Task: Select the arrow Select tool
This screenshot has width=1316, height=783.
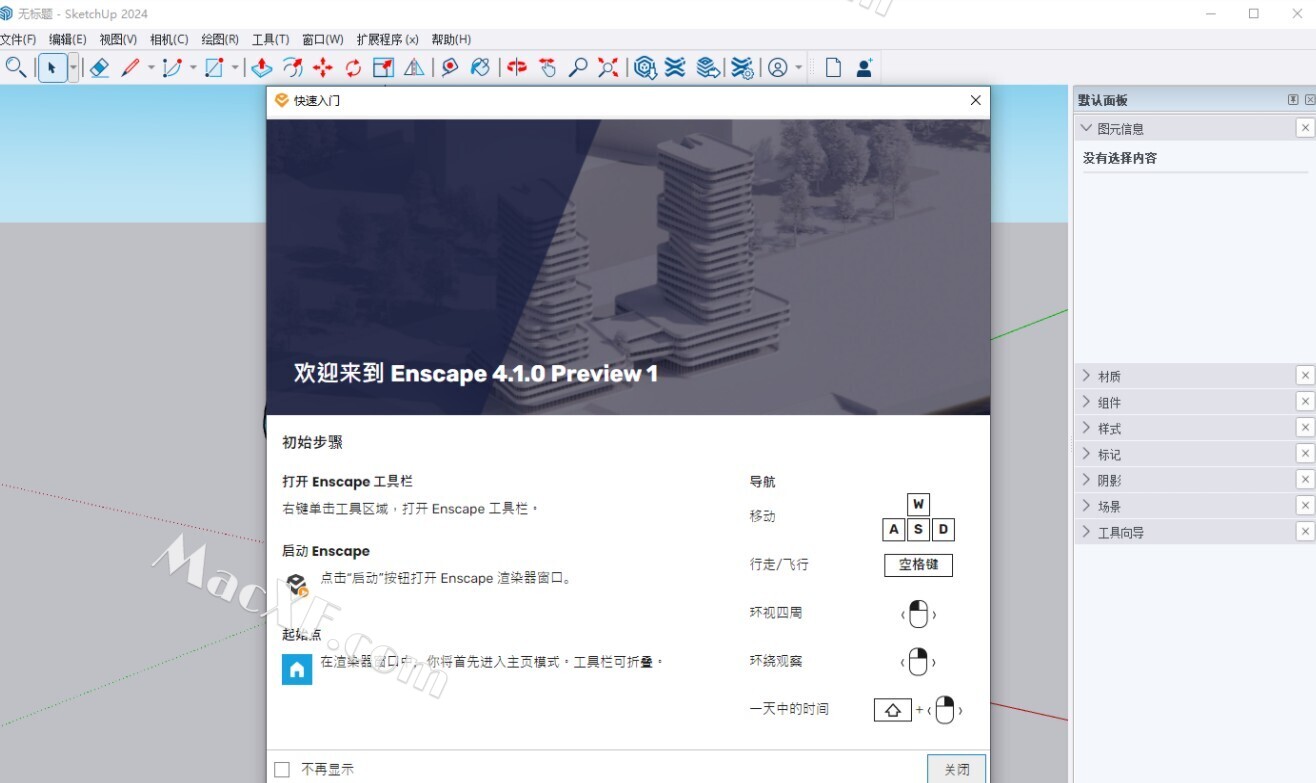Action: (52, 67)
